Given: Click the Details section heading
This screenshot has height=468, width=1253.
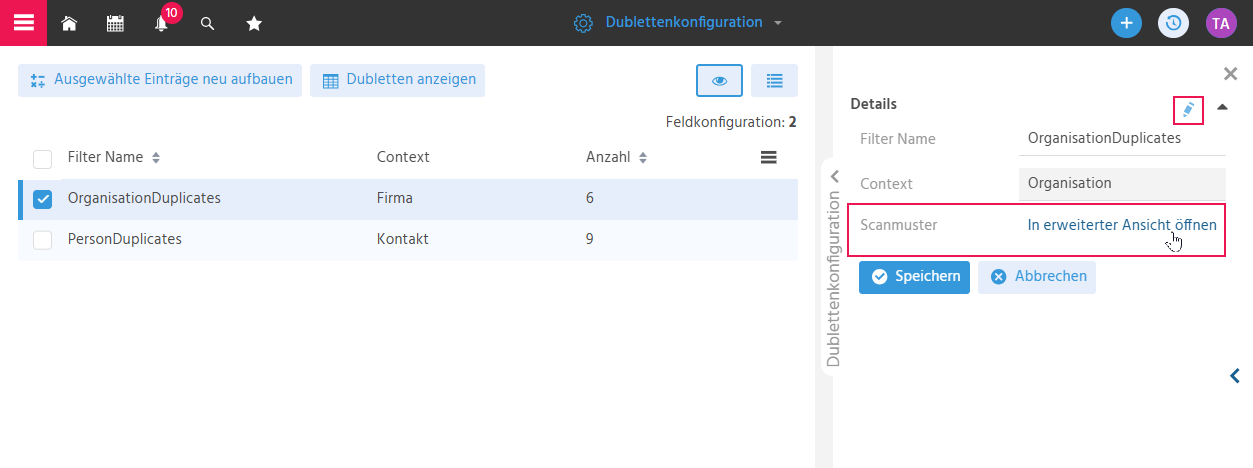Looking at the screenshot, I should [x=873, y=104].
